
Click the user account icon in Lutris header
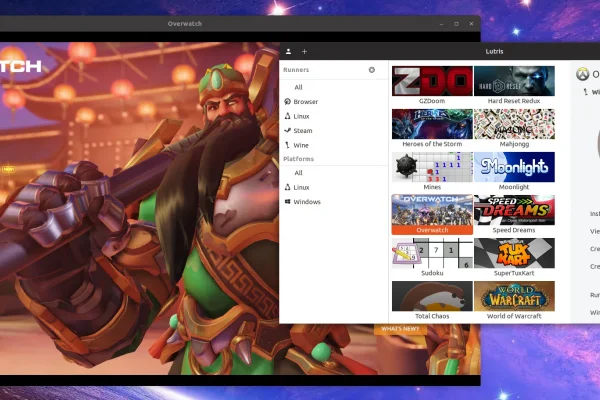coord(289,51)
